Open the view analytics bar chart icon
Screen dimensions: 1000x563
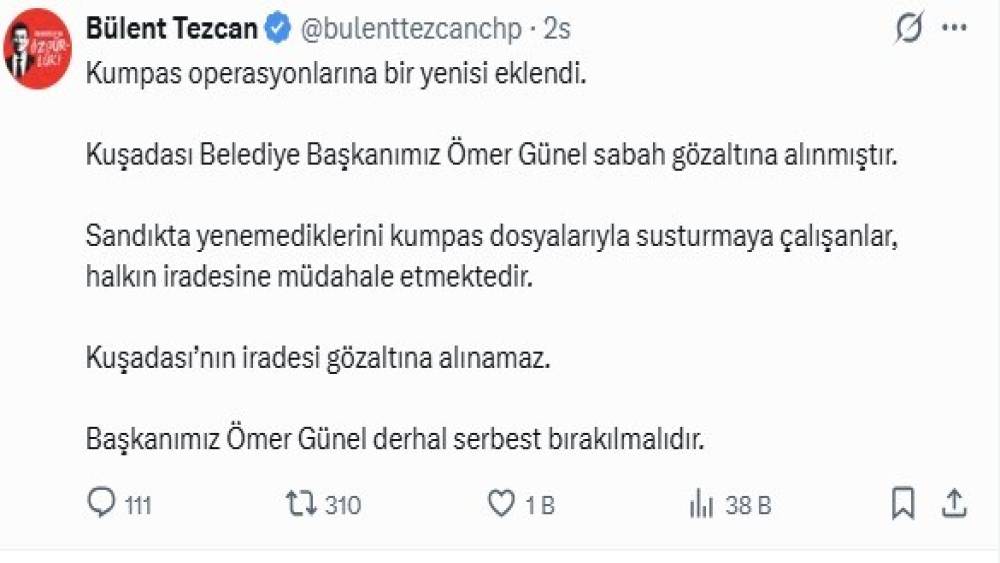point(700,505)
